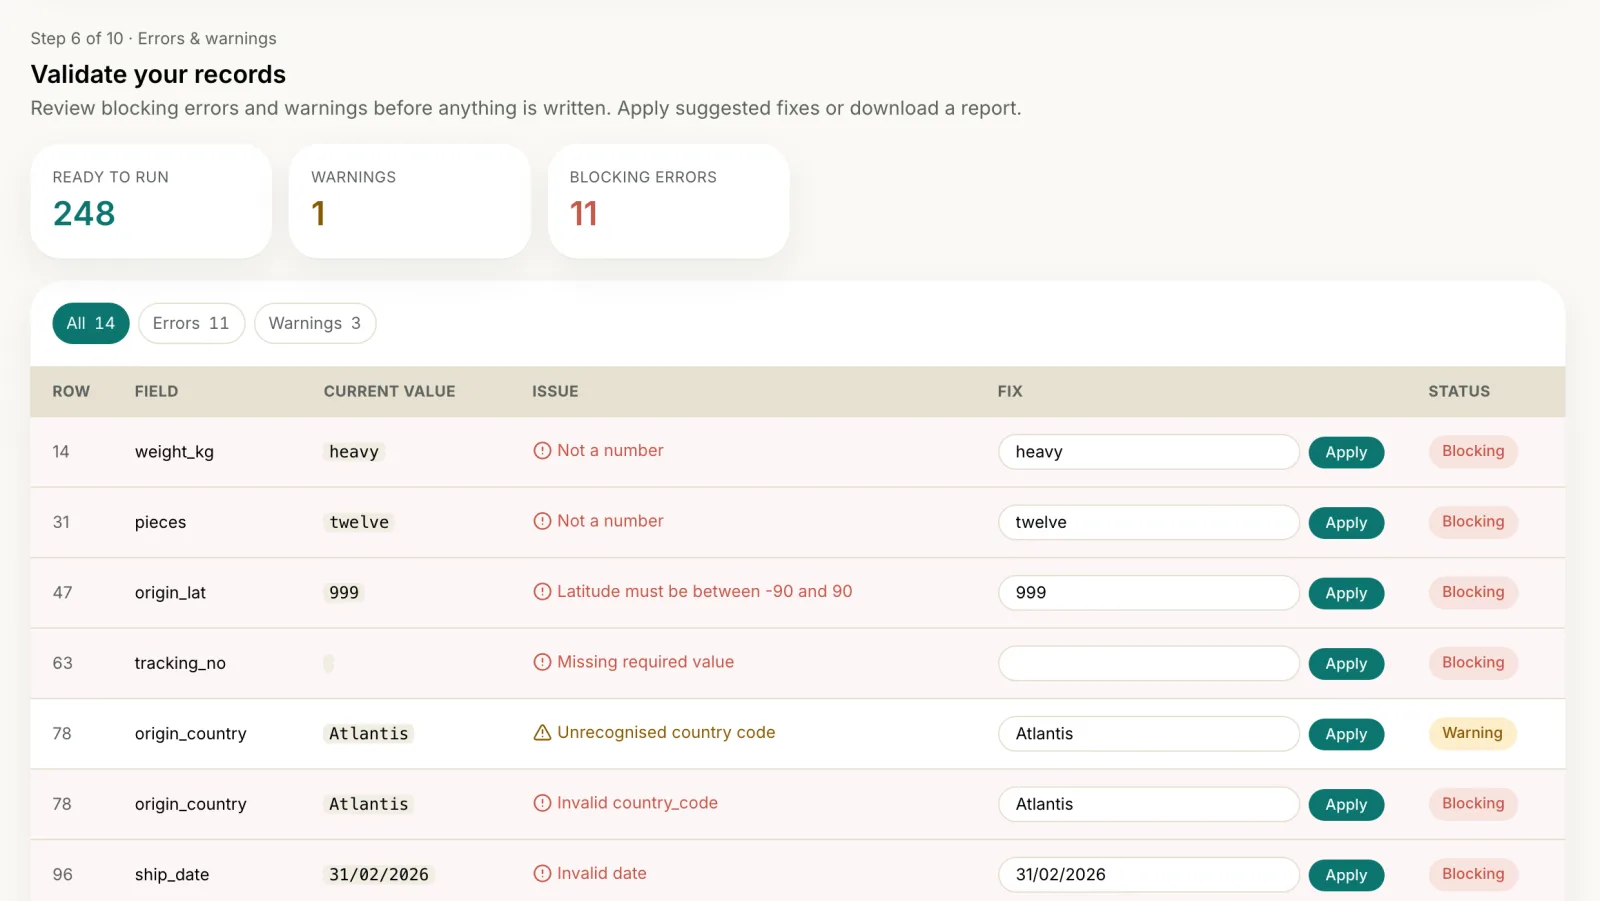1600x901 pixels.
Task: Edit fix field in Unrecognised country code row
Action: point(1149,734)
